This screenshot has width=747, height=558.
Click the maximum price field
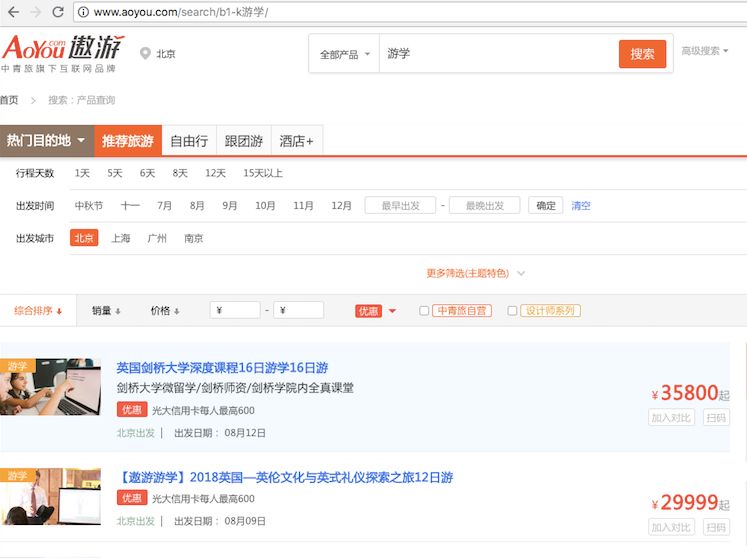[299, 310]
